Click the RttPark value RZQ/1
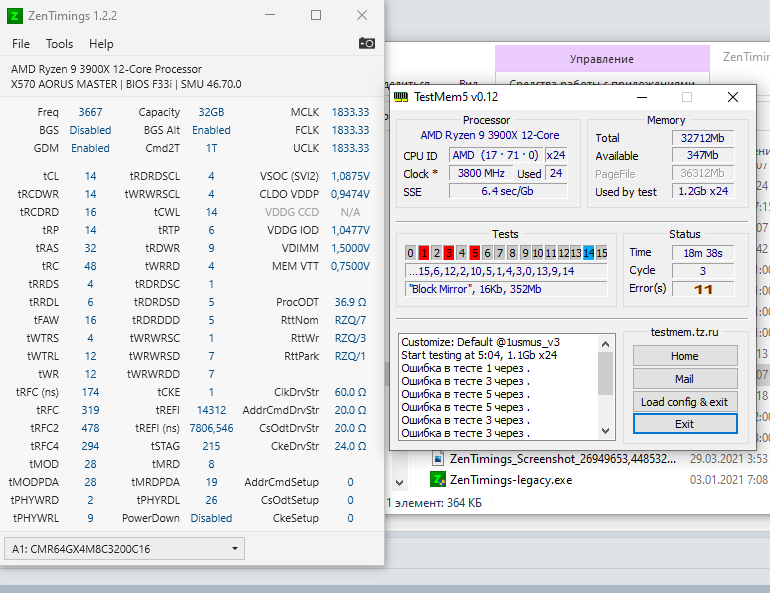 350,356
